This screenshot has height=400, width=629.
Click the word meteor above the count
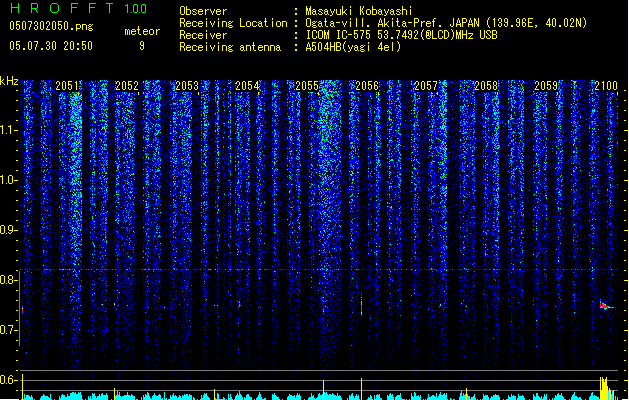pyautogui.click(x=142, y=31)
